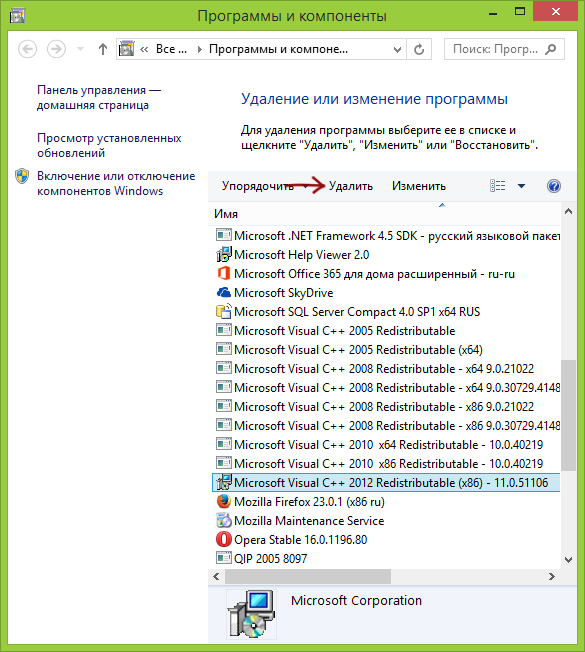
Task: Select Microsoft .NET Framework 4.5 SDK icon
Action: pyautogui.click(x=224, y=235)
